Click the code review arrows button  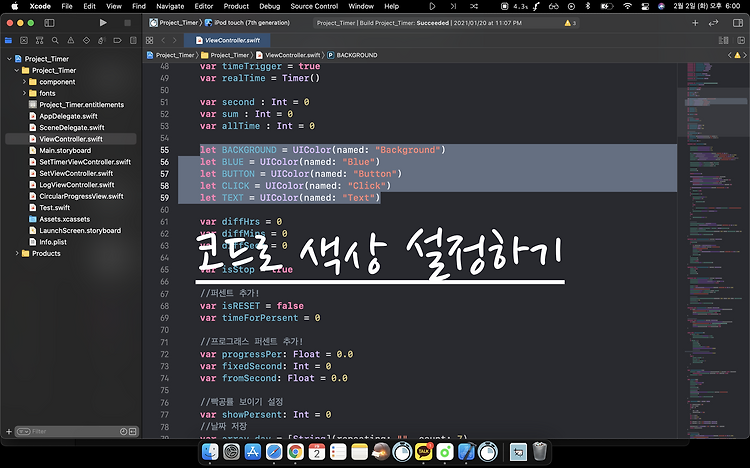[713, 22]
